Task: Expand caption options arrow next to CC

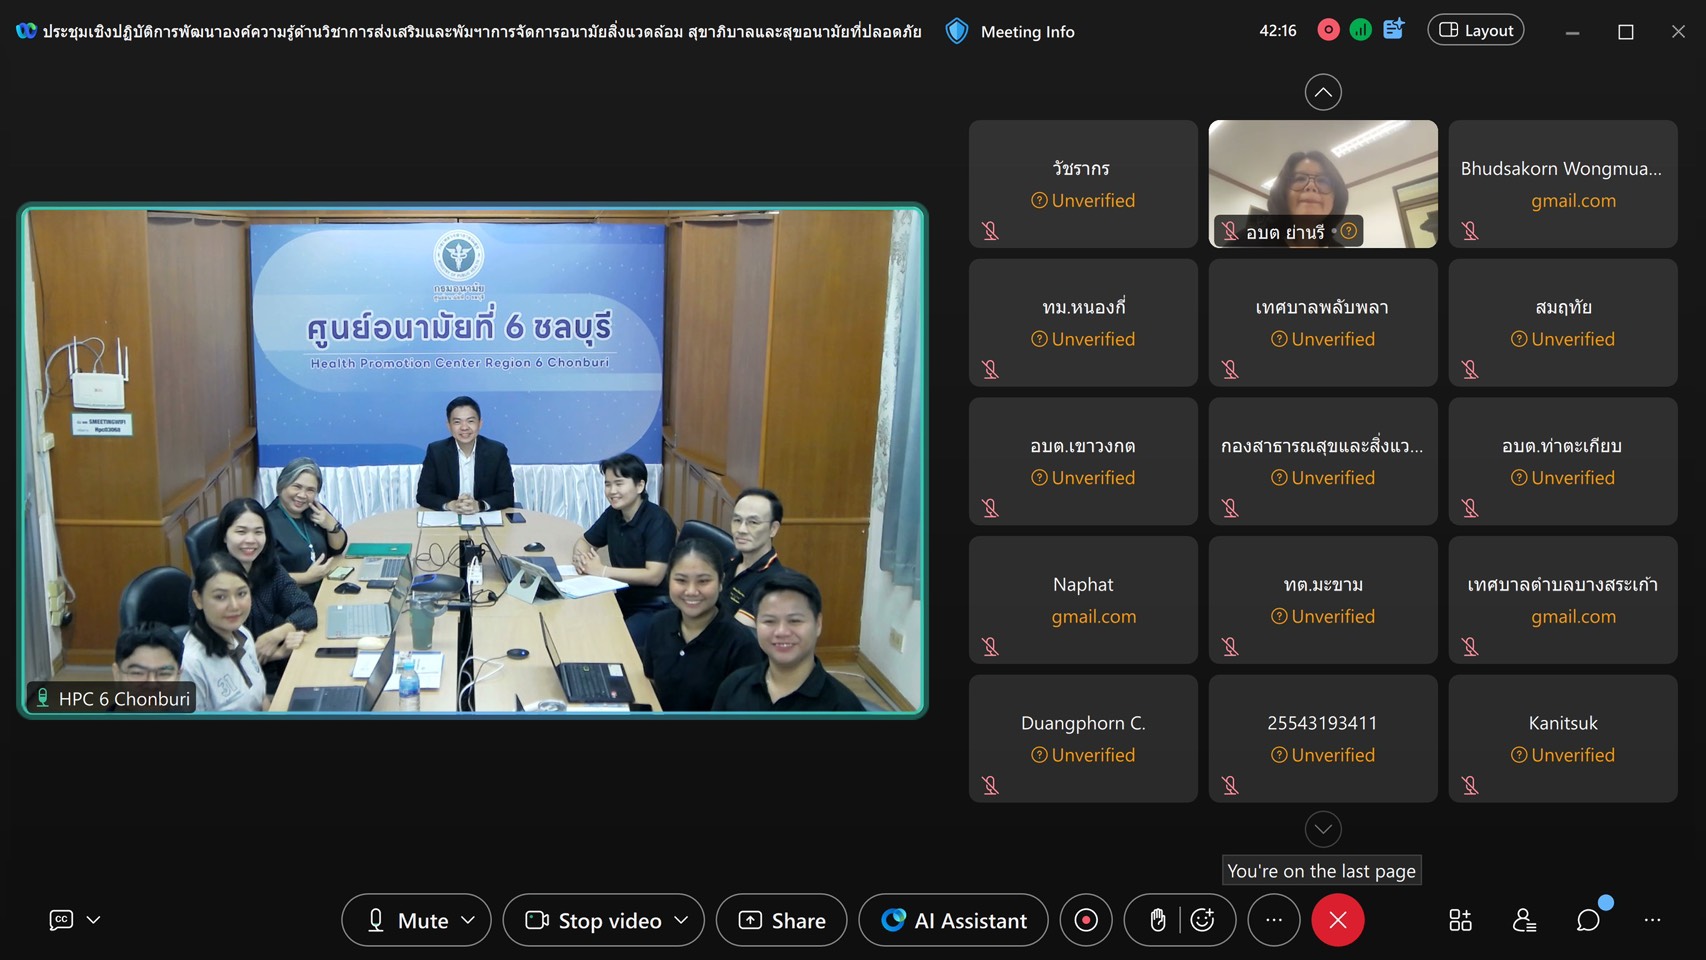Action: click(94, 920)
